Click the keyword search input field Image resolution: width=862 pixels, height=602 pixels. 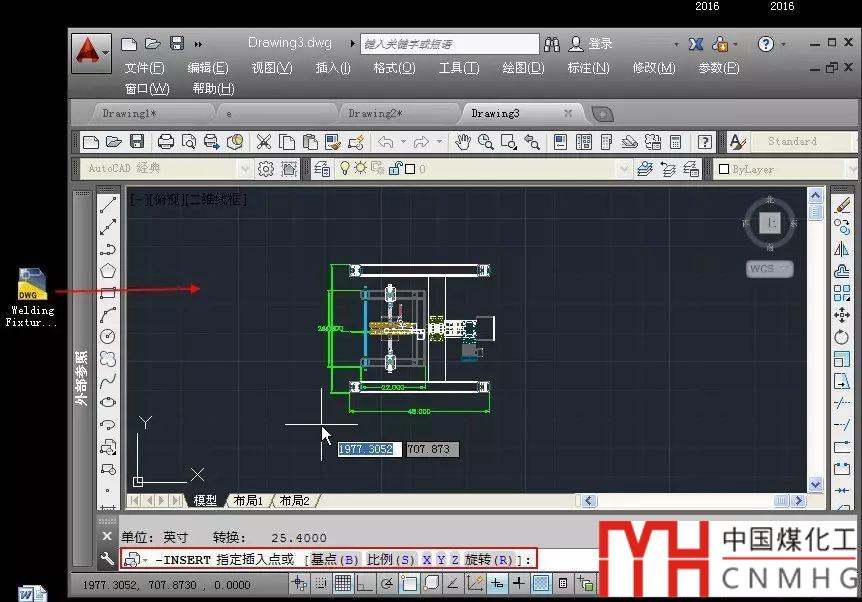[447, 44]
